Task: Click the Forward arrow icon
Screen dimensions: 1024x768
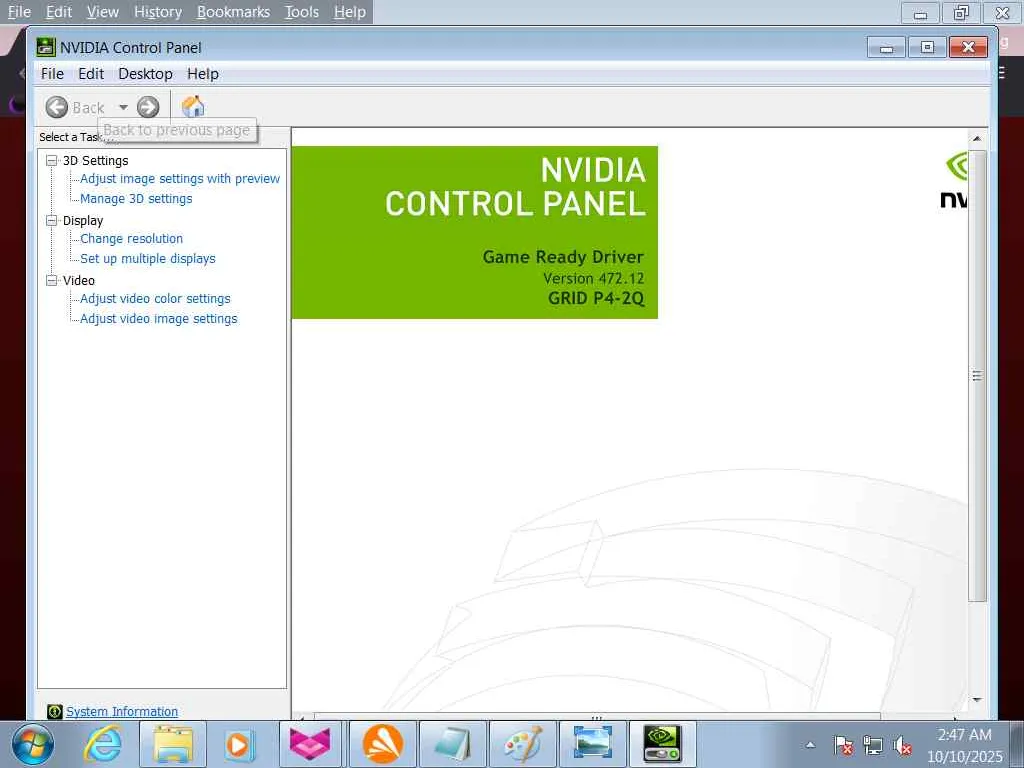Action: (148, 107)
